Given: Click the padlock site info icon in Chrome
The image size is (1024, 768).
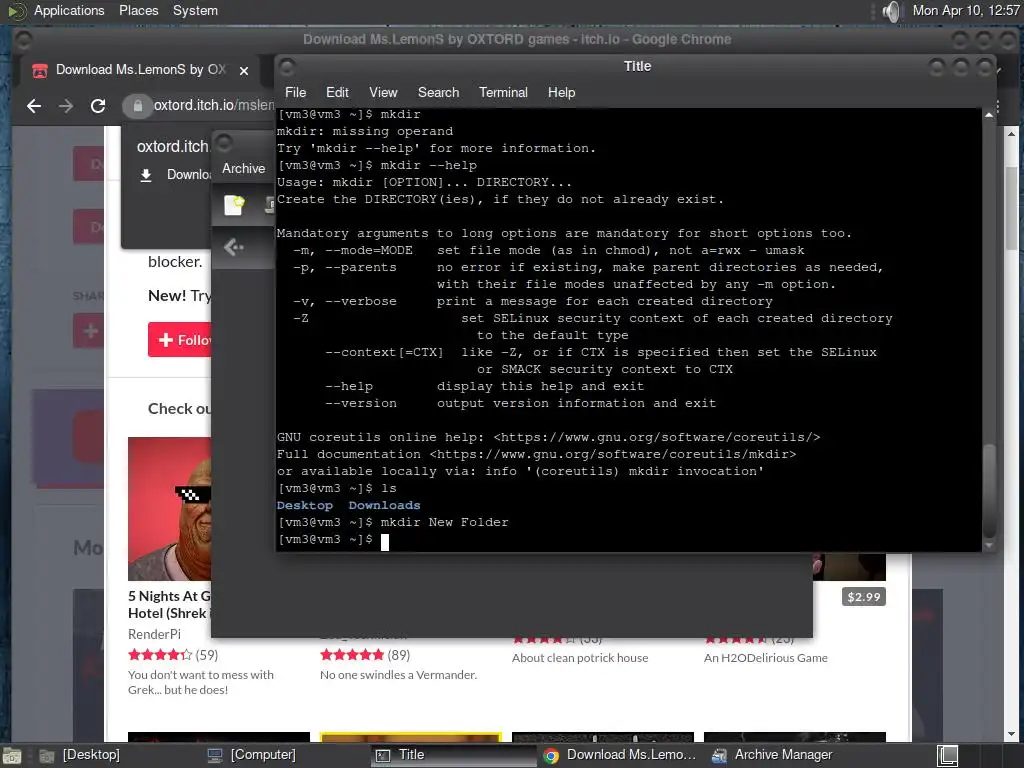Looking at the screenshot, I should tap(137, 106).
